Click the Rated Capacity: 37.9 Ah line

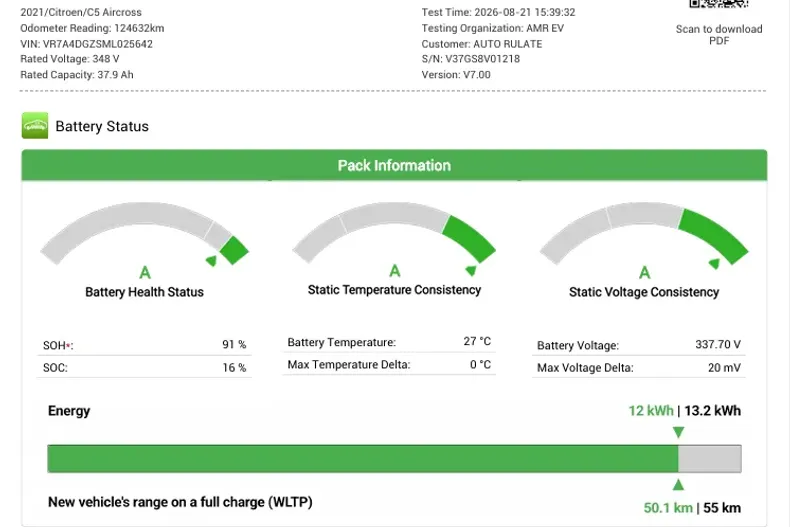(x=77, y=75)
